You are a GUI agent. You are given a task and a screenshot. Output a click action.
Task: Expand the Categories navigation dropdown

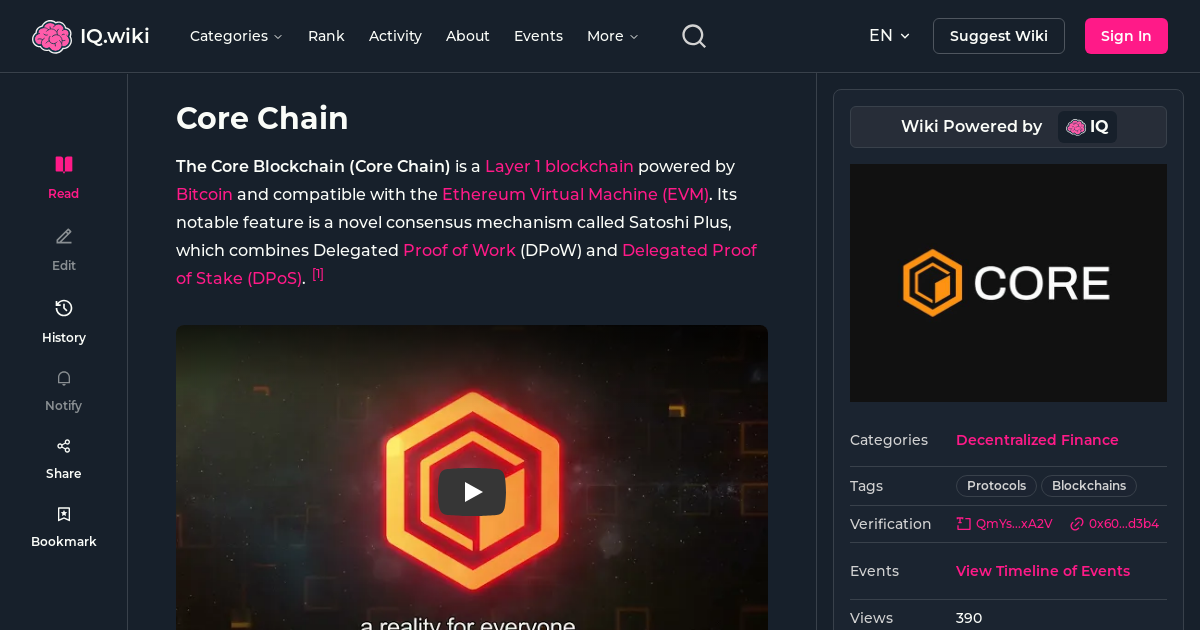(x=236, y=36)
